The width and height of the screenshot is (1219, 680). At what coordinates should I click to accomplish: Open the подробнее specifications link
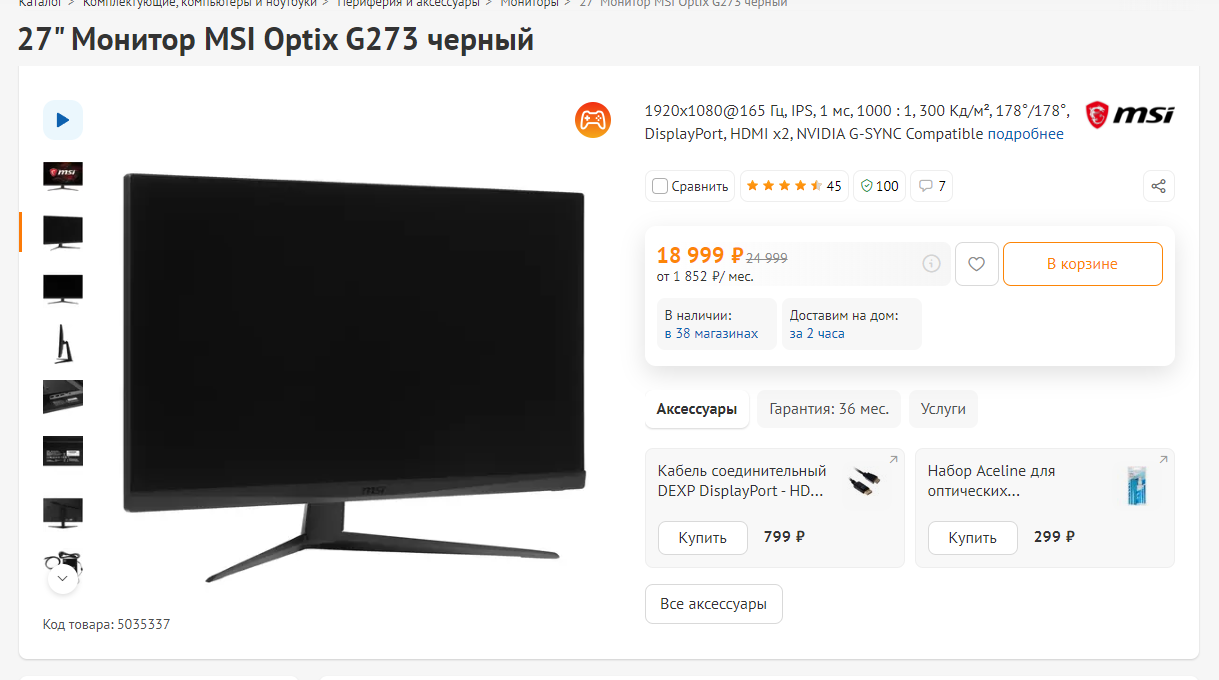tap(1026, 134)
